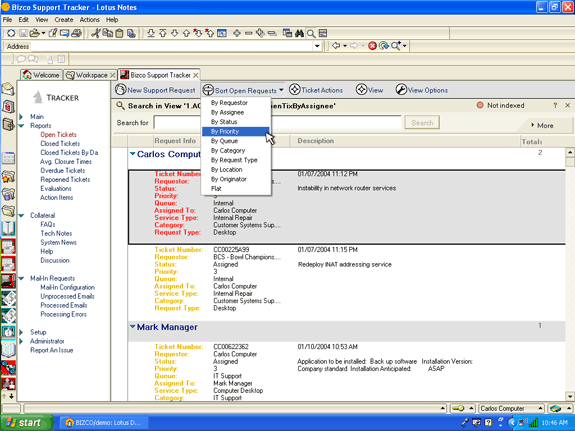575x431 pixels.
Task: Click the copy toolbar icon
Action: point(107,33)
